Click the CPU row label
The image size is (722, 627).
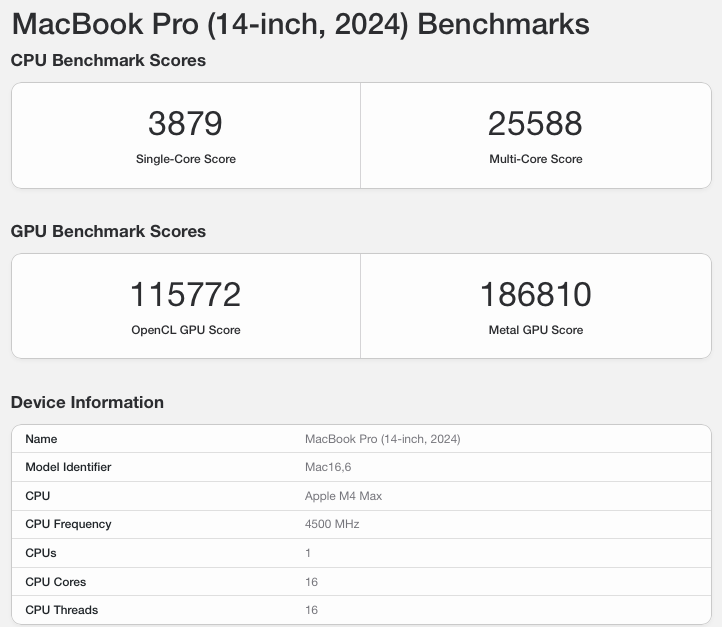click(x=38, y=496)
